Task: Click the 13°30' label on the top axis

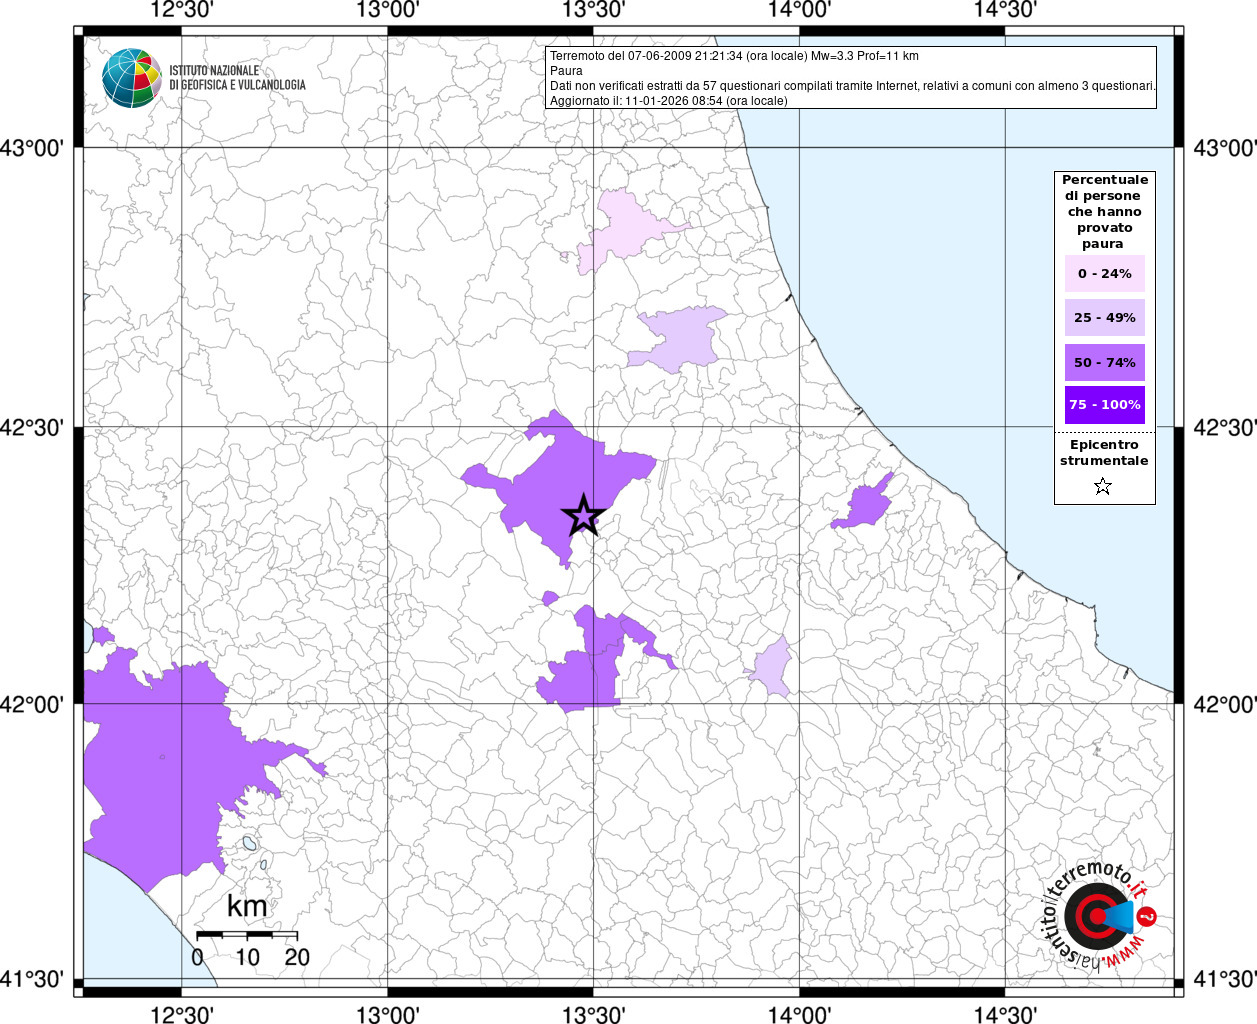Action: point(594,10)
